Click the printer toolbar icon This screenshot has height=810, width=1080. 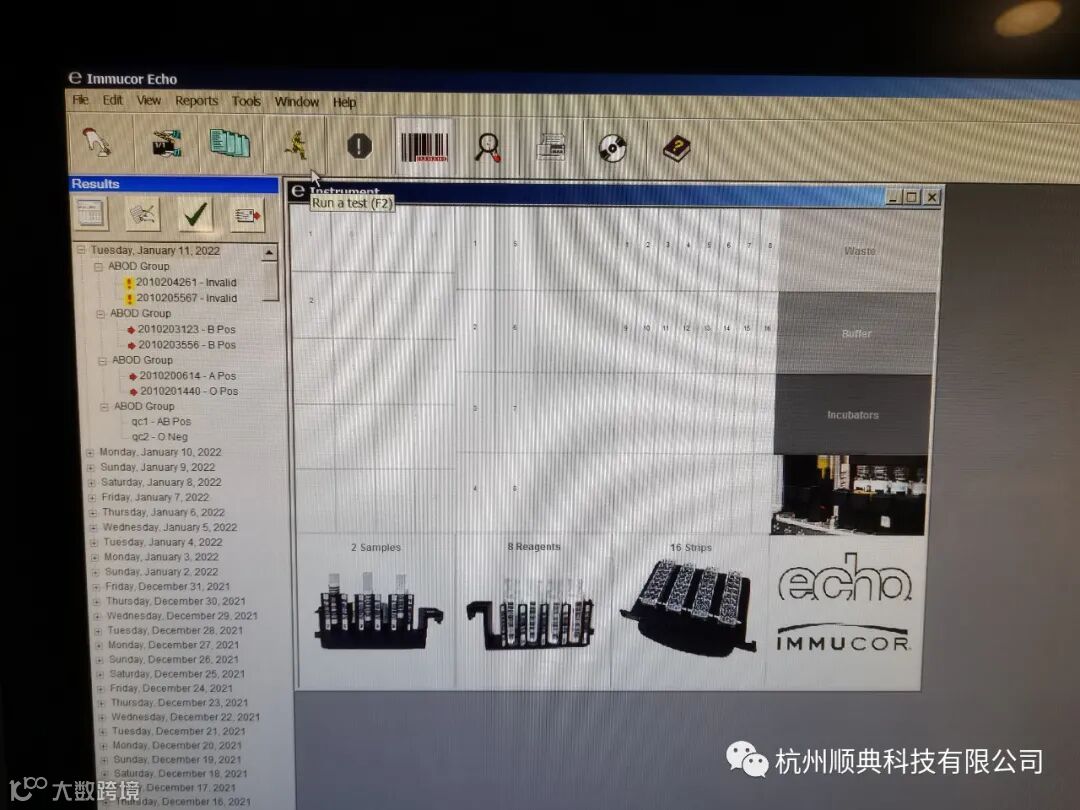pyautogui.click(x=551, y=147)
